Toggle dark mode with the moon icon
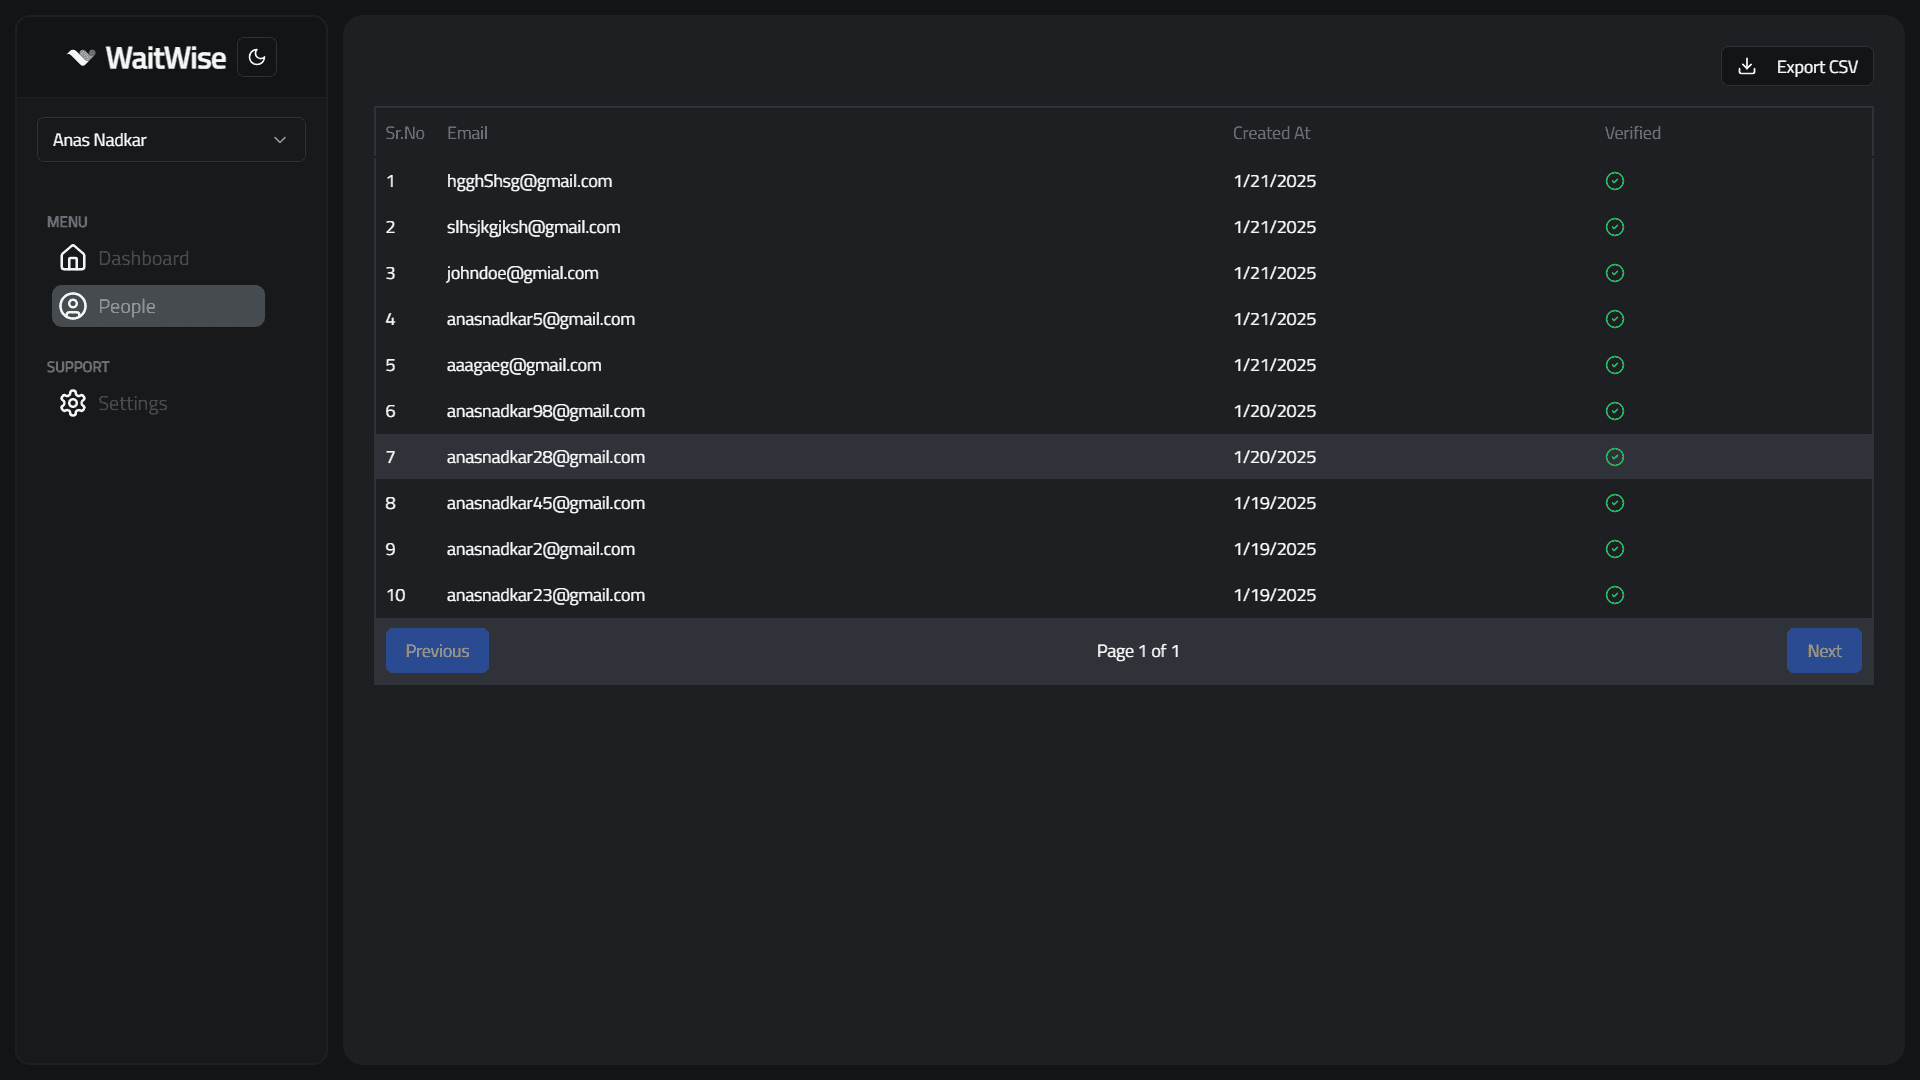Image resolution: width=1920 pixels, height=1080 pixels. click(x=257, y=57)
